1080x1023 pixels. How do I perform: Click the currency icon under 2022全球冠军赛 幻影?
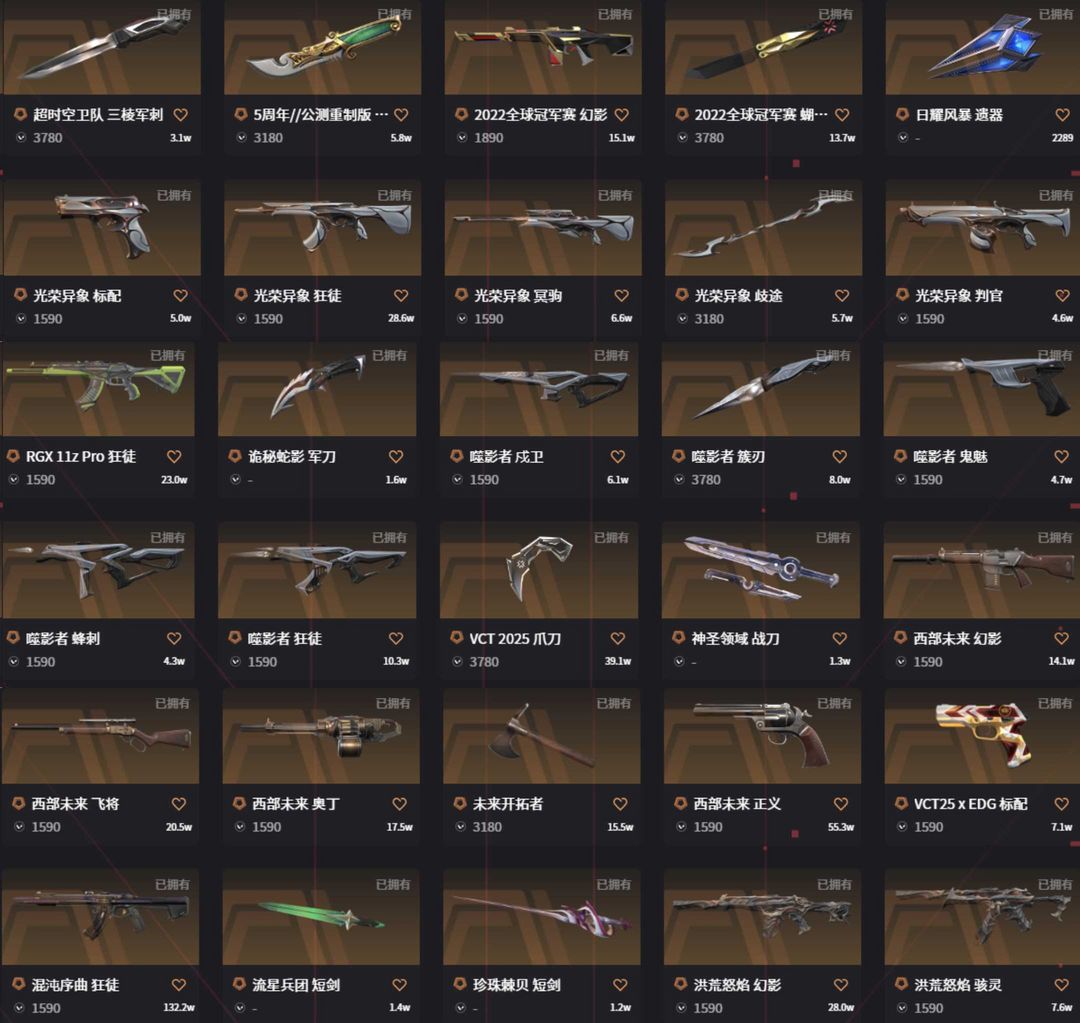[461, 138]
